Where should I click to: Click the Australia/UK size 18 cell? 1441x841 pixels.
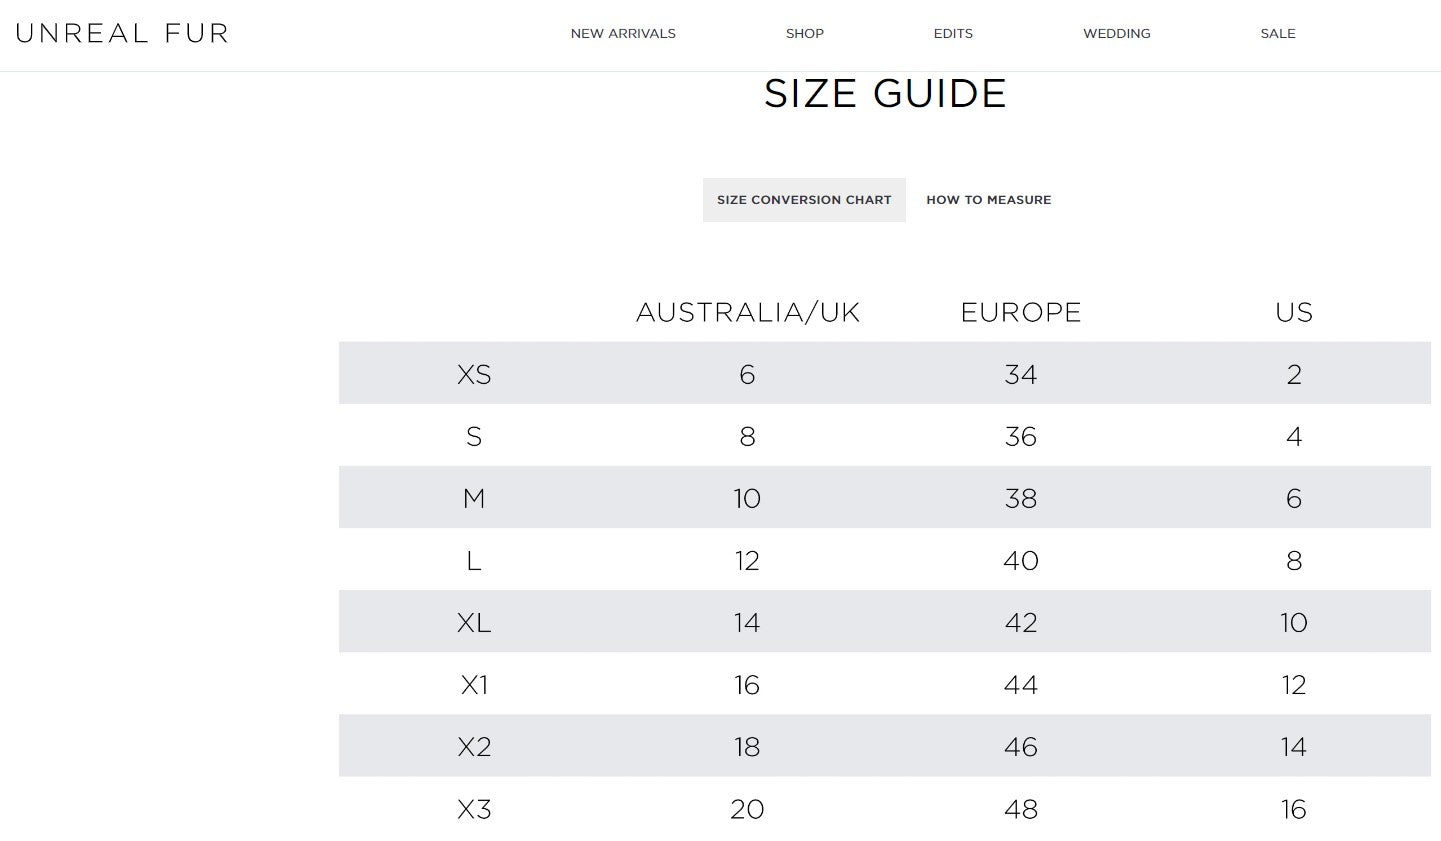coord(747,747)
